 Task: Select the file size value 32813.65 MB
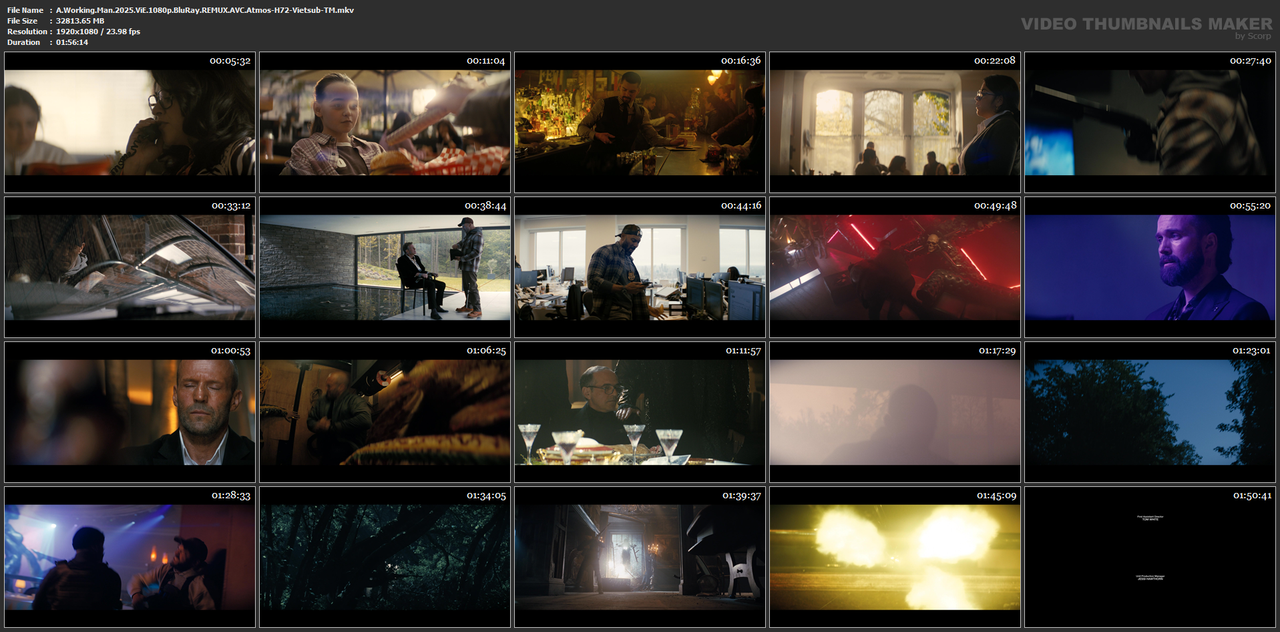80,21
